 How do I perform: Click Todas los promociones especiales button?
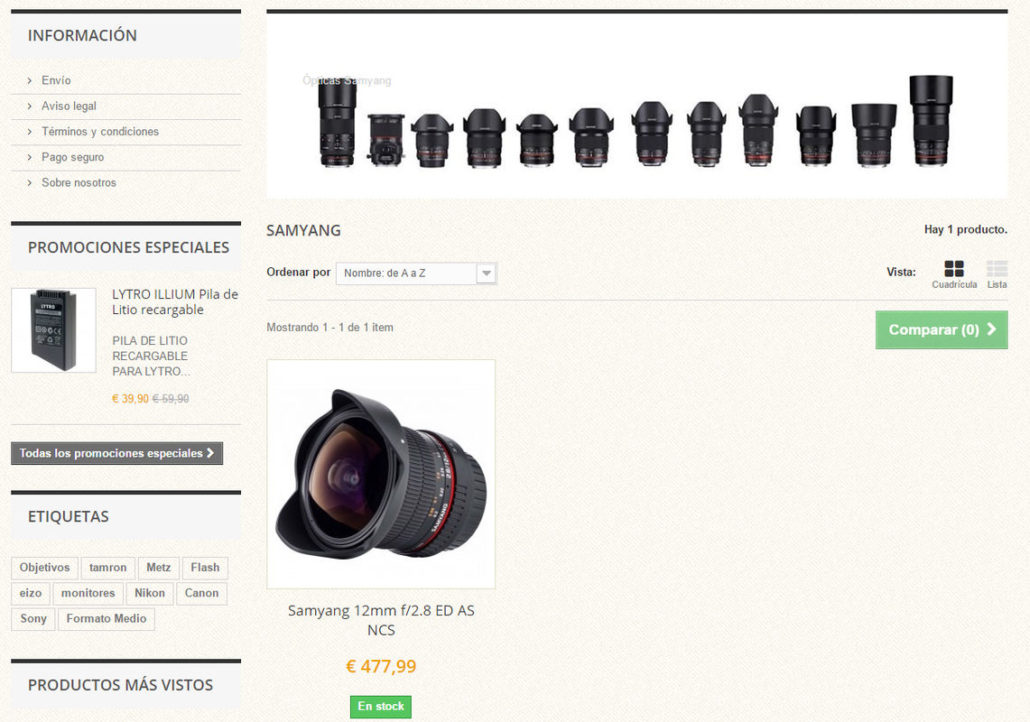point(117,453)
